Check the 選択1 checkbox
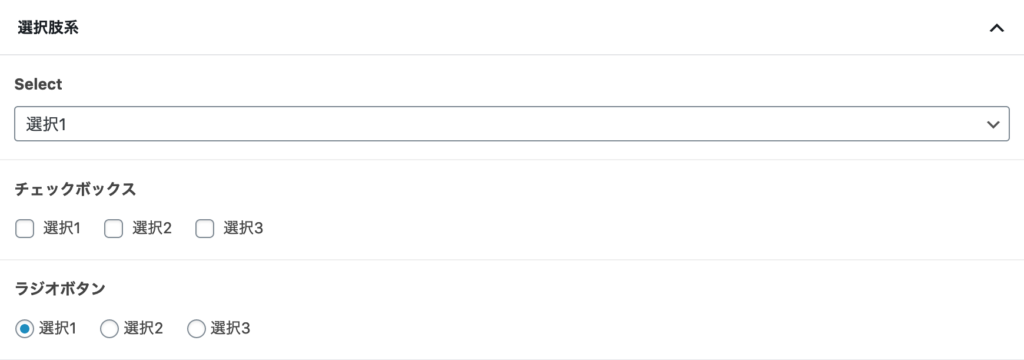The height and width of the screenshot is (360, 1024). click(x=24, y=229)
